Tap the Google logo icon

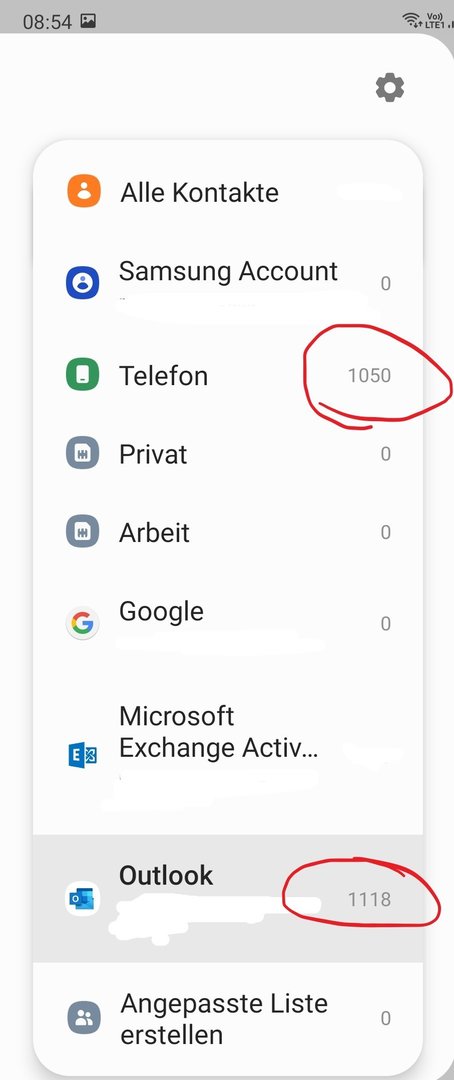[83, 624]
